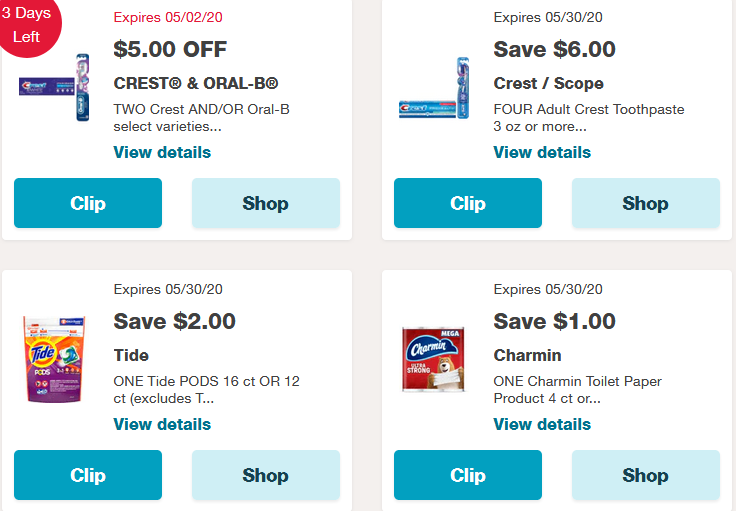The image size is (736, 511).
Task: Clip the Save $6.00 Crest / Scope coupon
Action: point(467,203)
